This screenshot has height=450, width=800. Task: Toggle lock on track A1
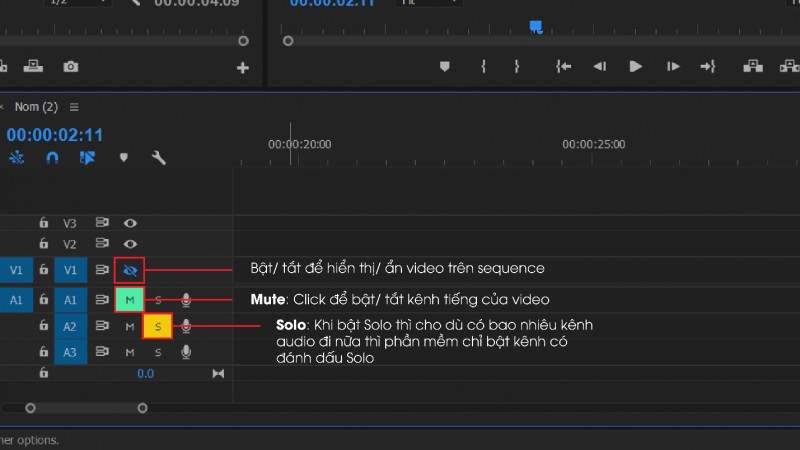[44, 299]
